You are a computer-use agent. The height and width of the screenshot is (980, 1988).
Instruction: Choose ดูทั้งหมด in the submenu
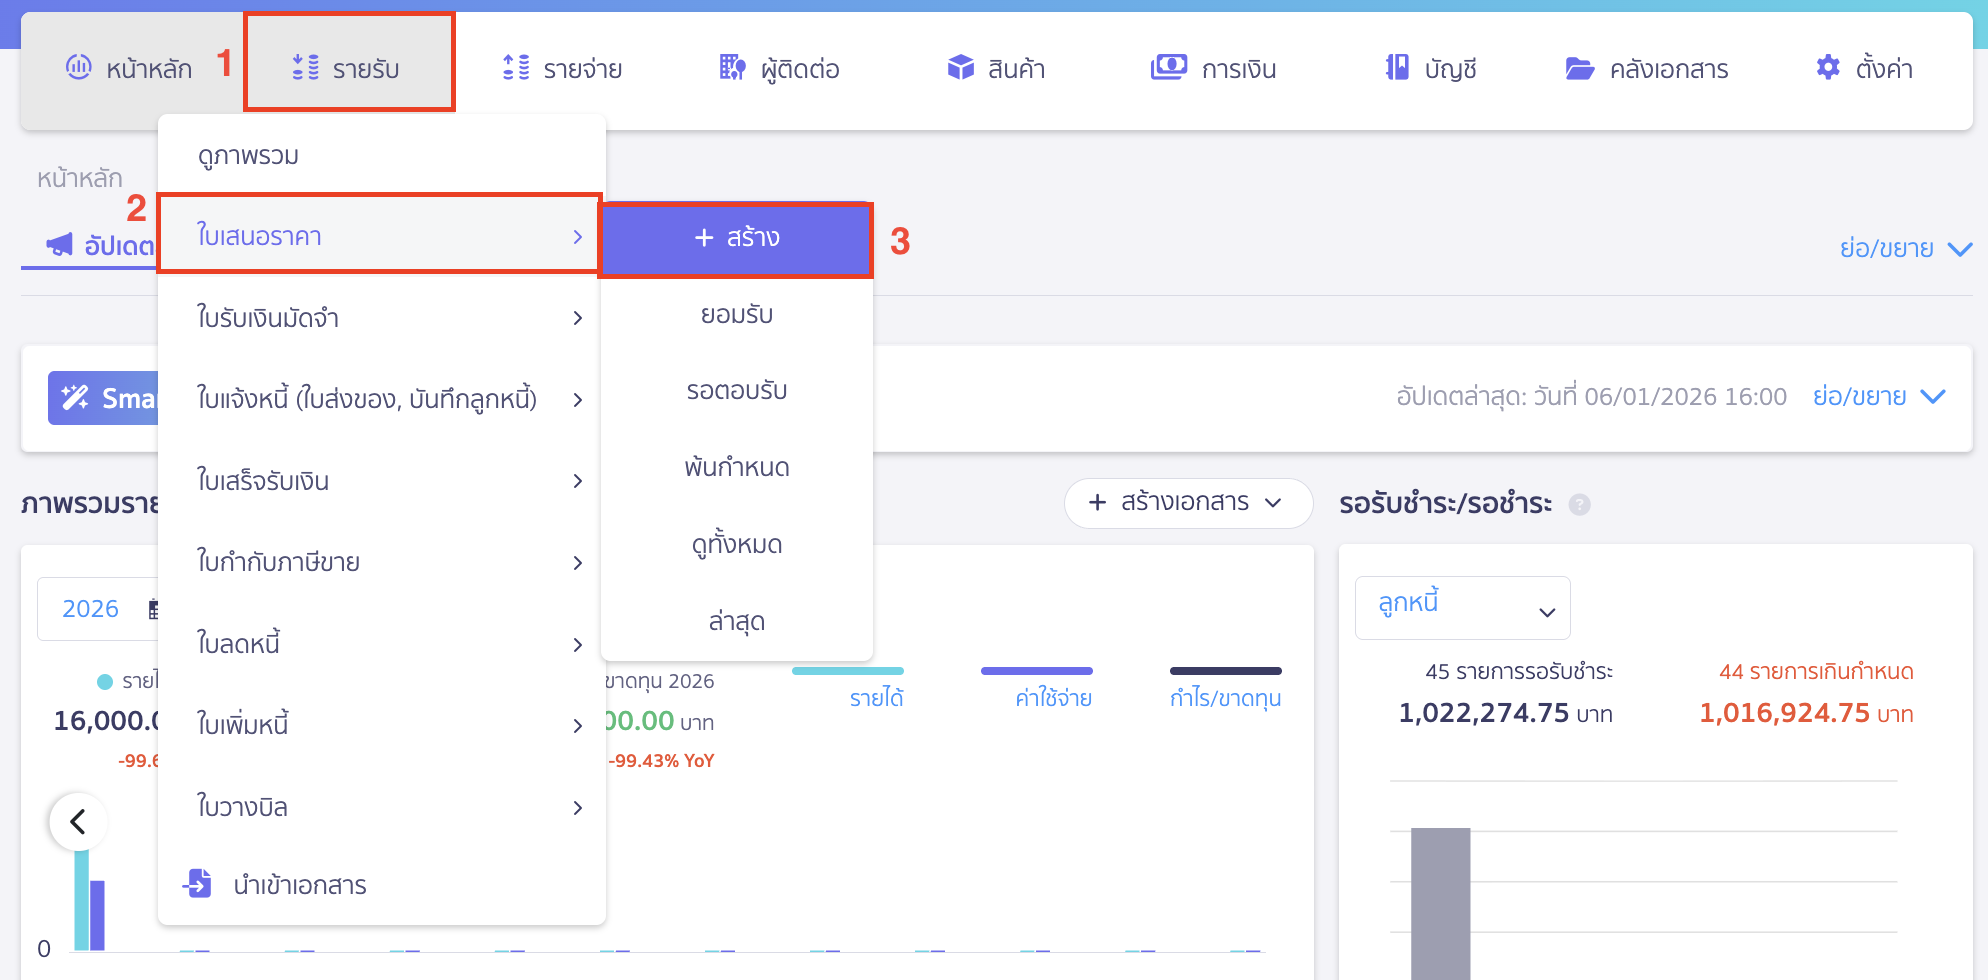coord(736,543)
